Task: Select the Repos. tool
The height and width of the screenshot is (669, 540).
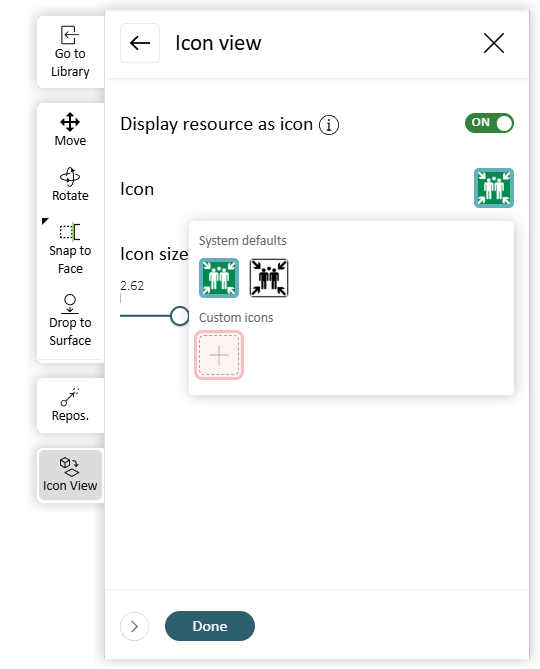Action: (70, 405)
